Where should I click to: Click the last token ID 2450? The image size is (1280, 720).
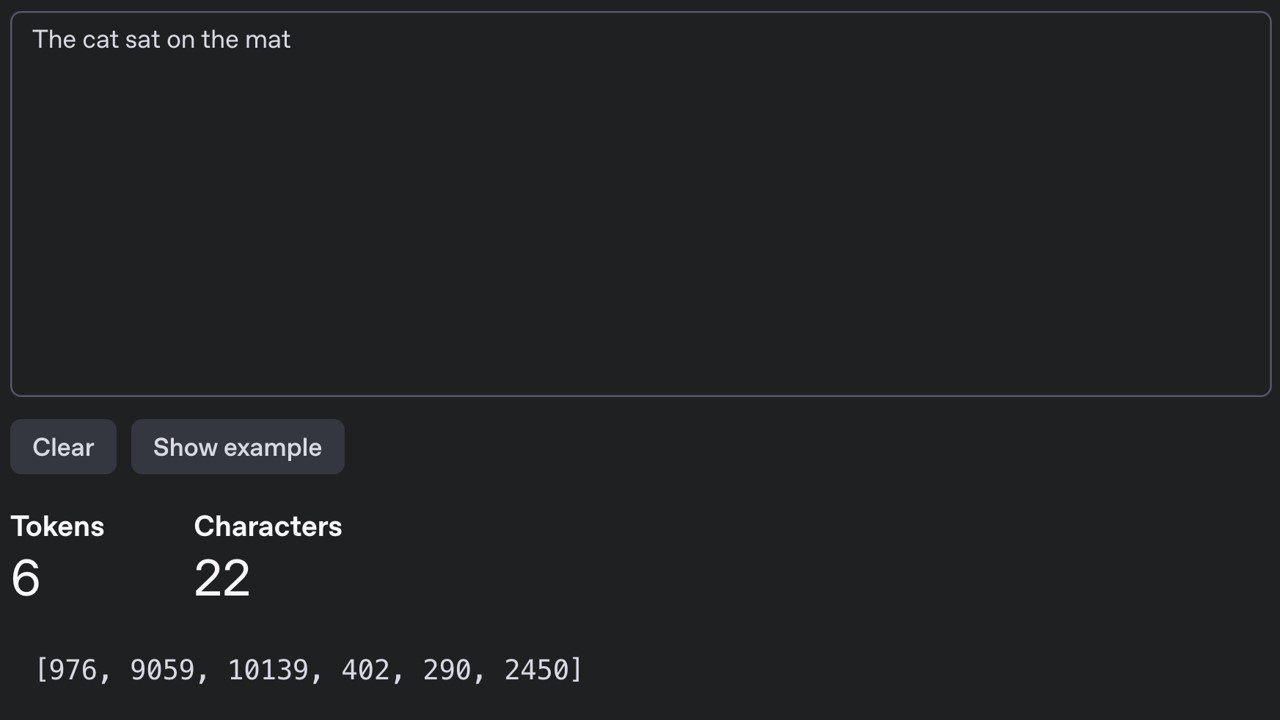pos(536,670)
